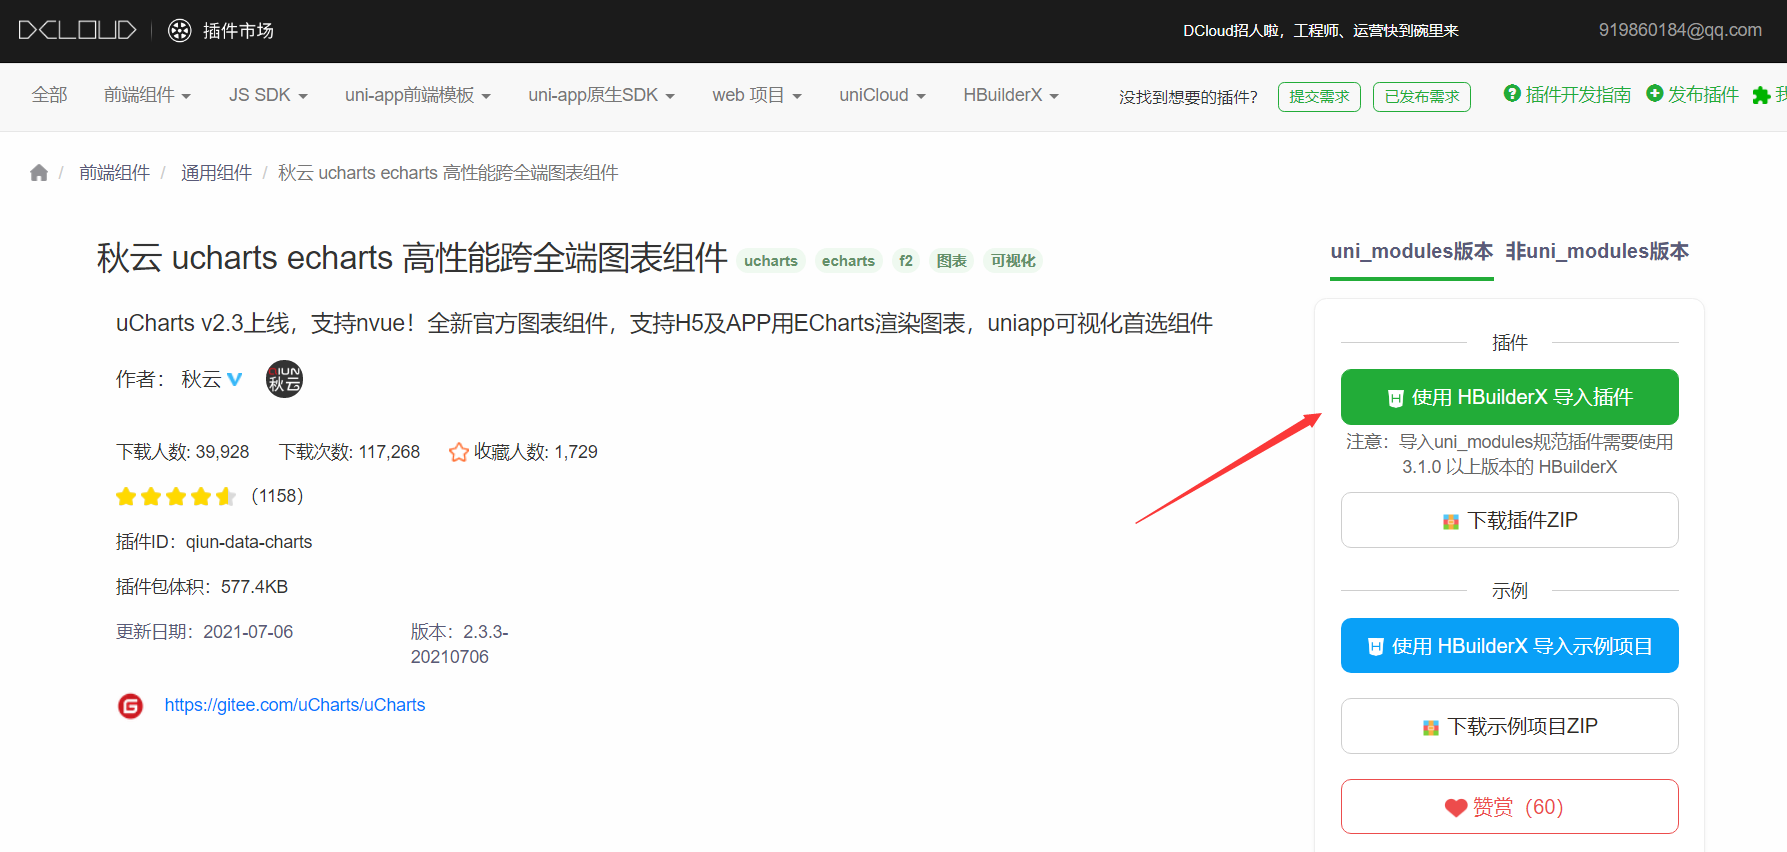Click the 通用组件 breadcrumb link

[216, 173]
